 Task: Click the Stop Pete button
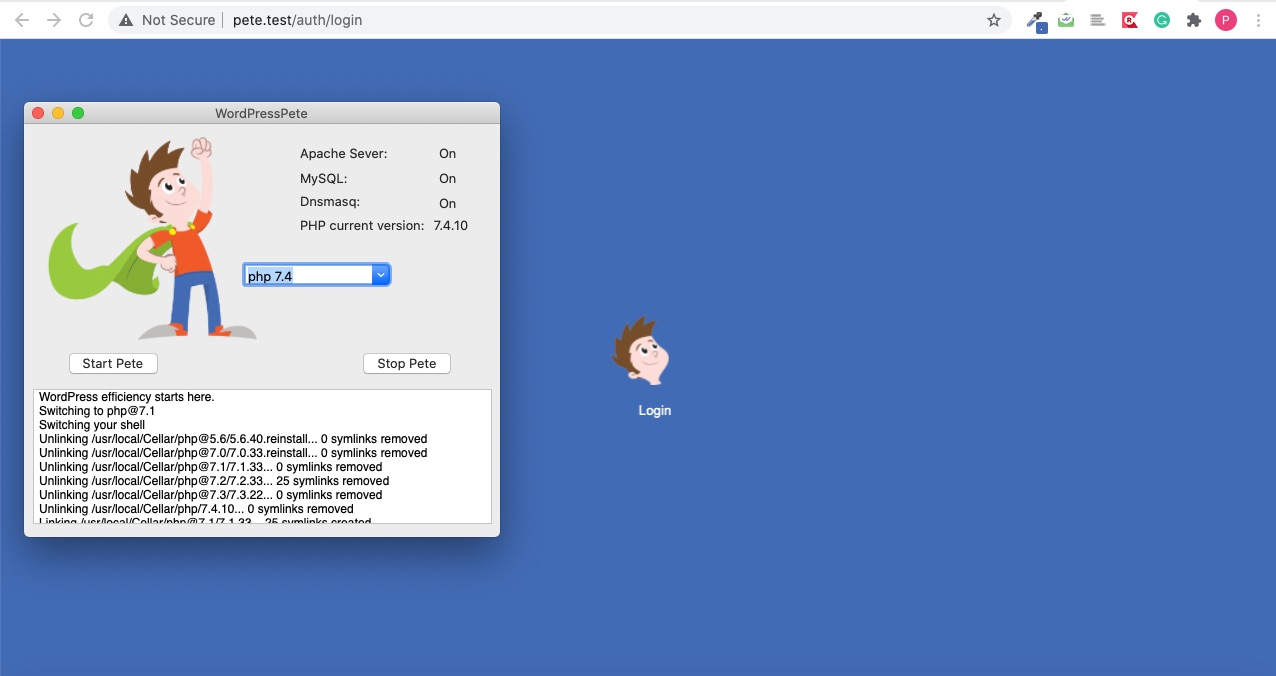point(407,363)
